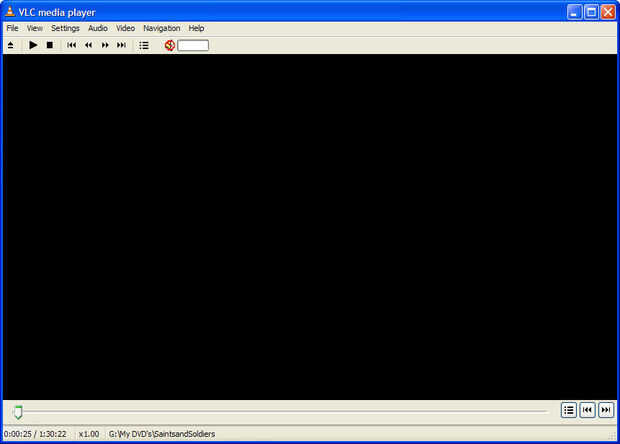The image size is (620, 444).
Task: Click the G:\My DVD's\SaintsandSoldiers path text
Action: 162,434
